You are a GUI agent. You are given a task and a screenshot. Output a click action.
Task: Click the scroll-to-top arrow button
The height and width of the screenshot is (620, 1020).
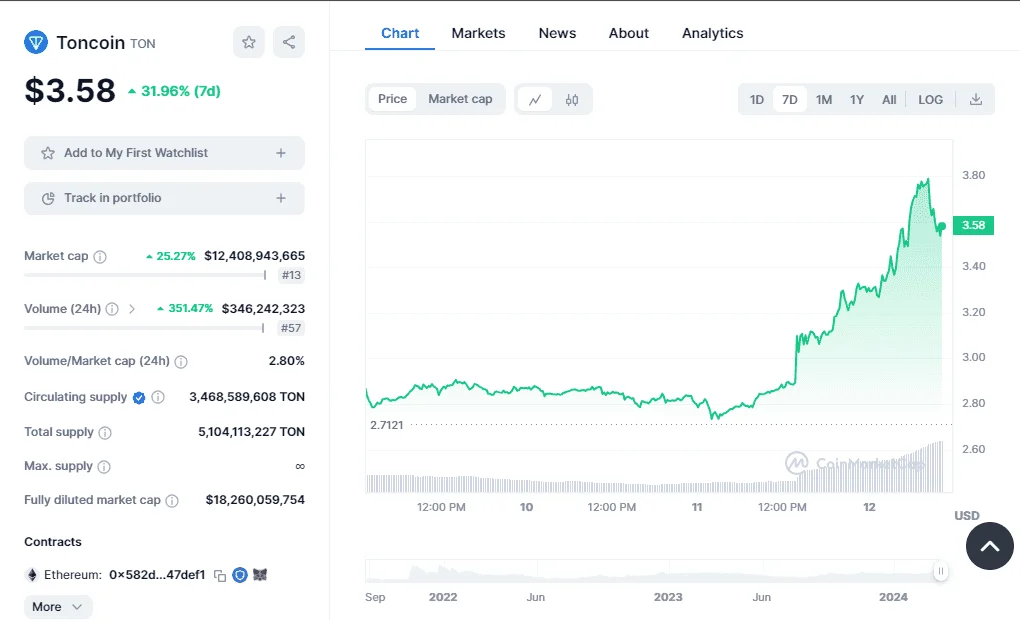(989, 546)
